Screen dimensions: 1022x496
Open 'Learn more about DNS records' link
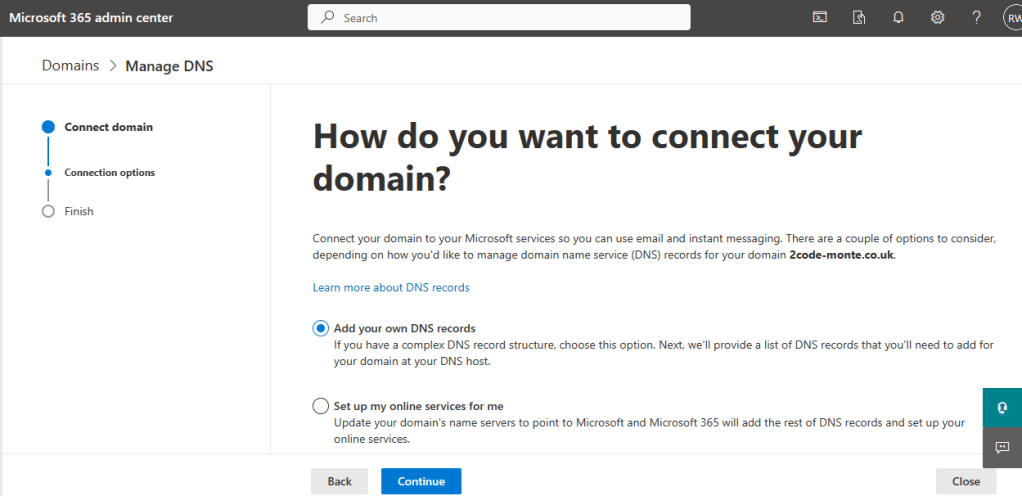pos(390,287)
